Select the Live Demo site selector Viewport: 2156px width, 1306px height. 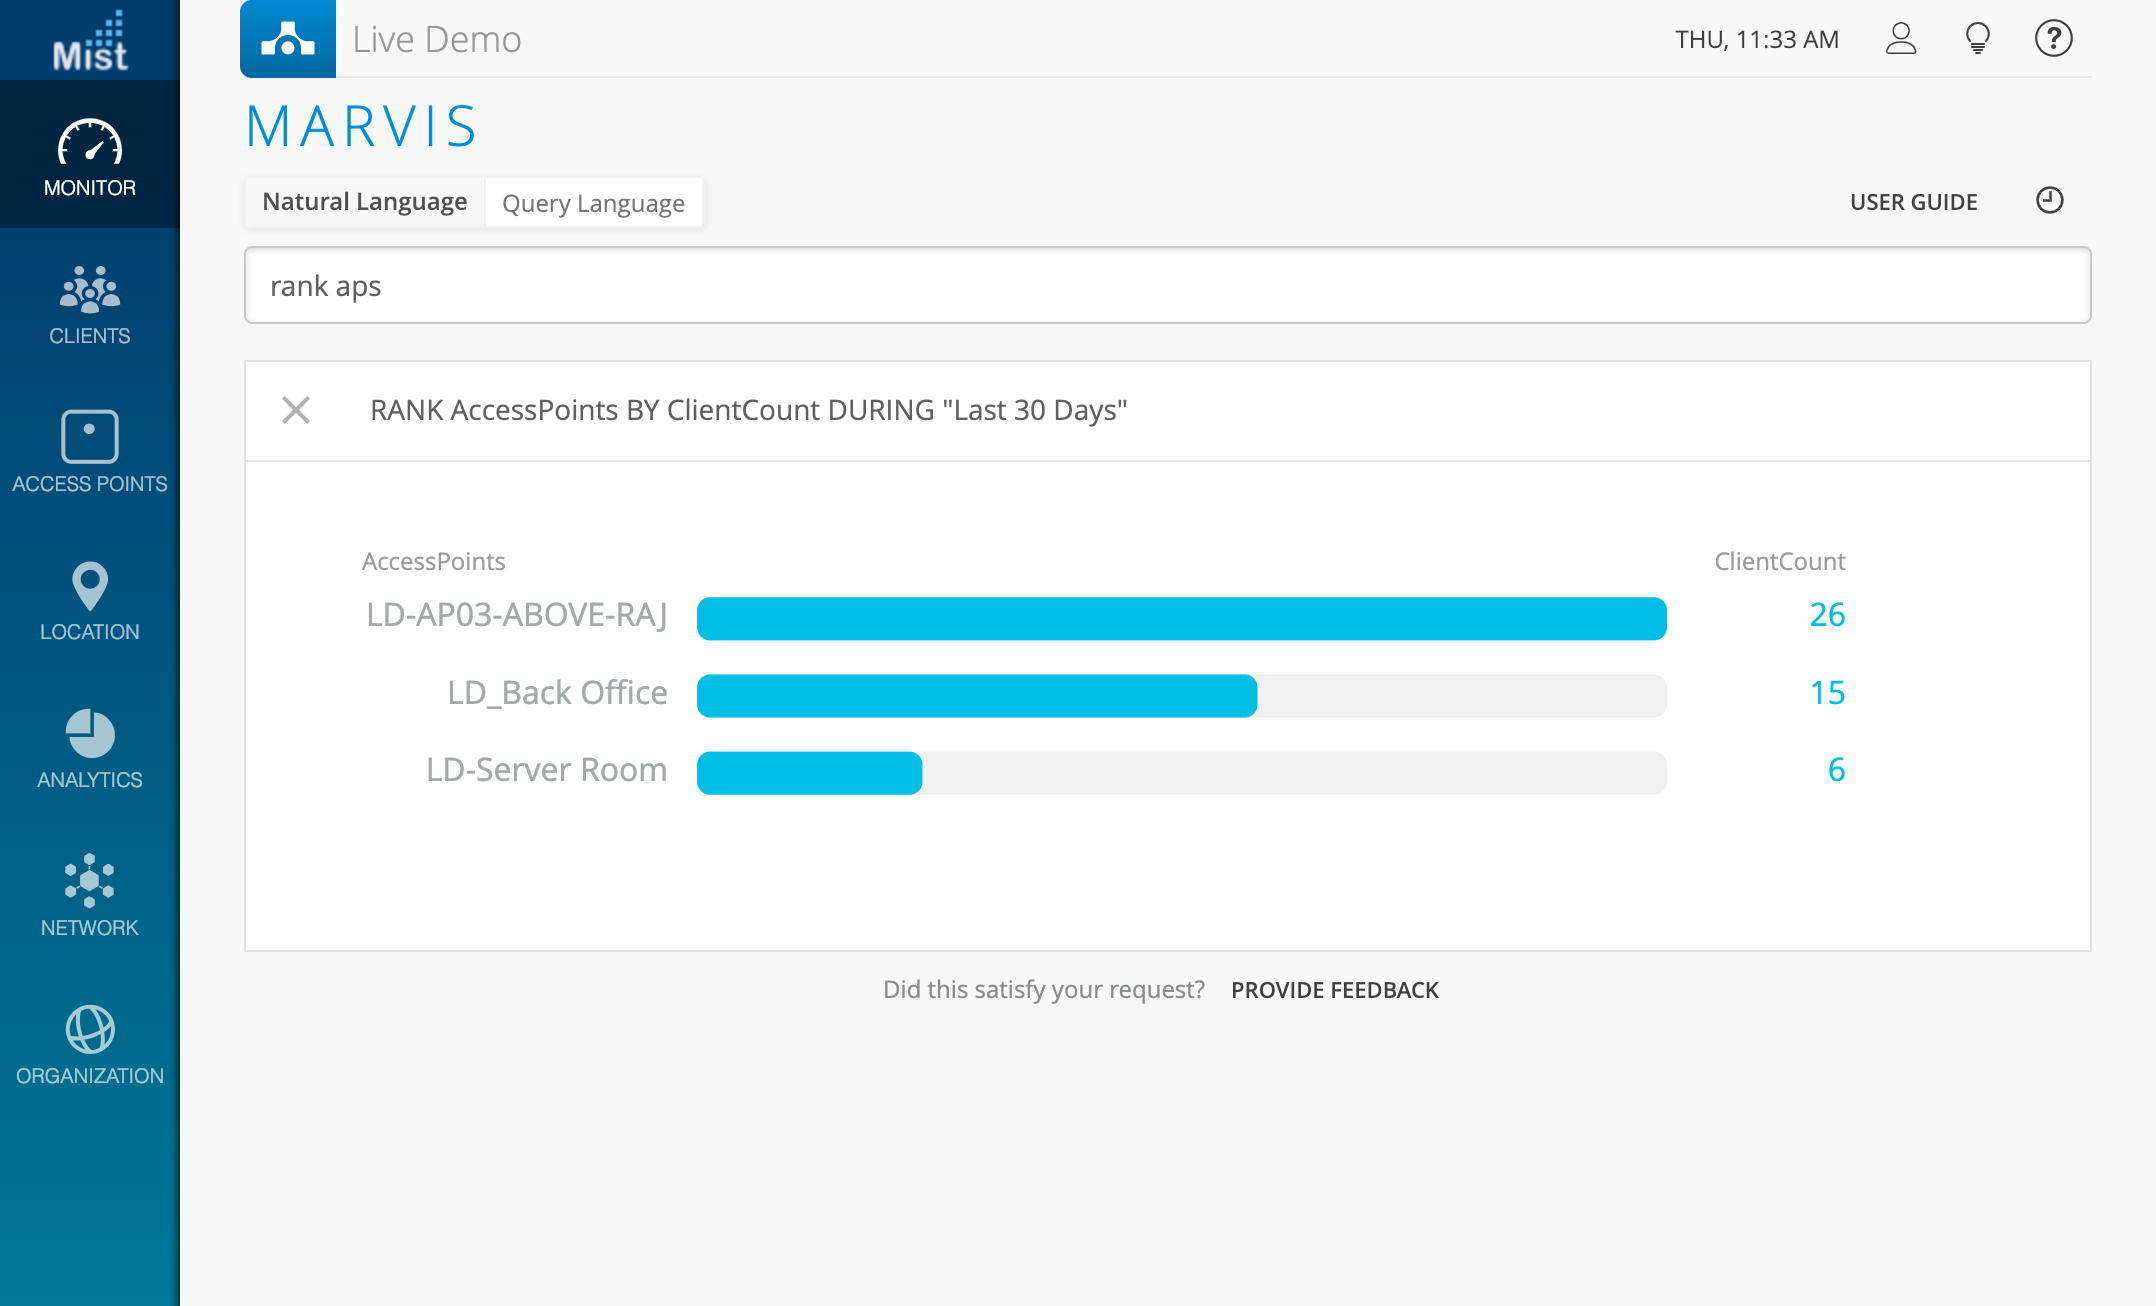click(x=437, y=39)
